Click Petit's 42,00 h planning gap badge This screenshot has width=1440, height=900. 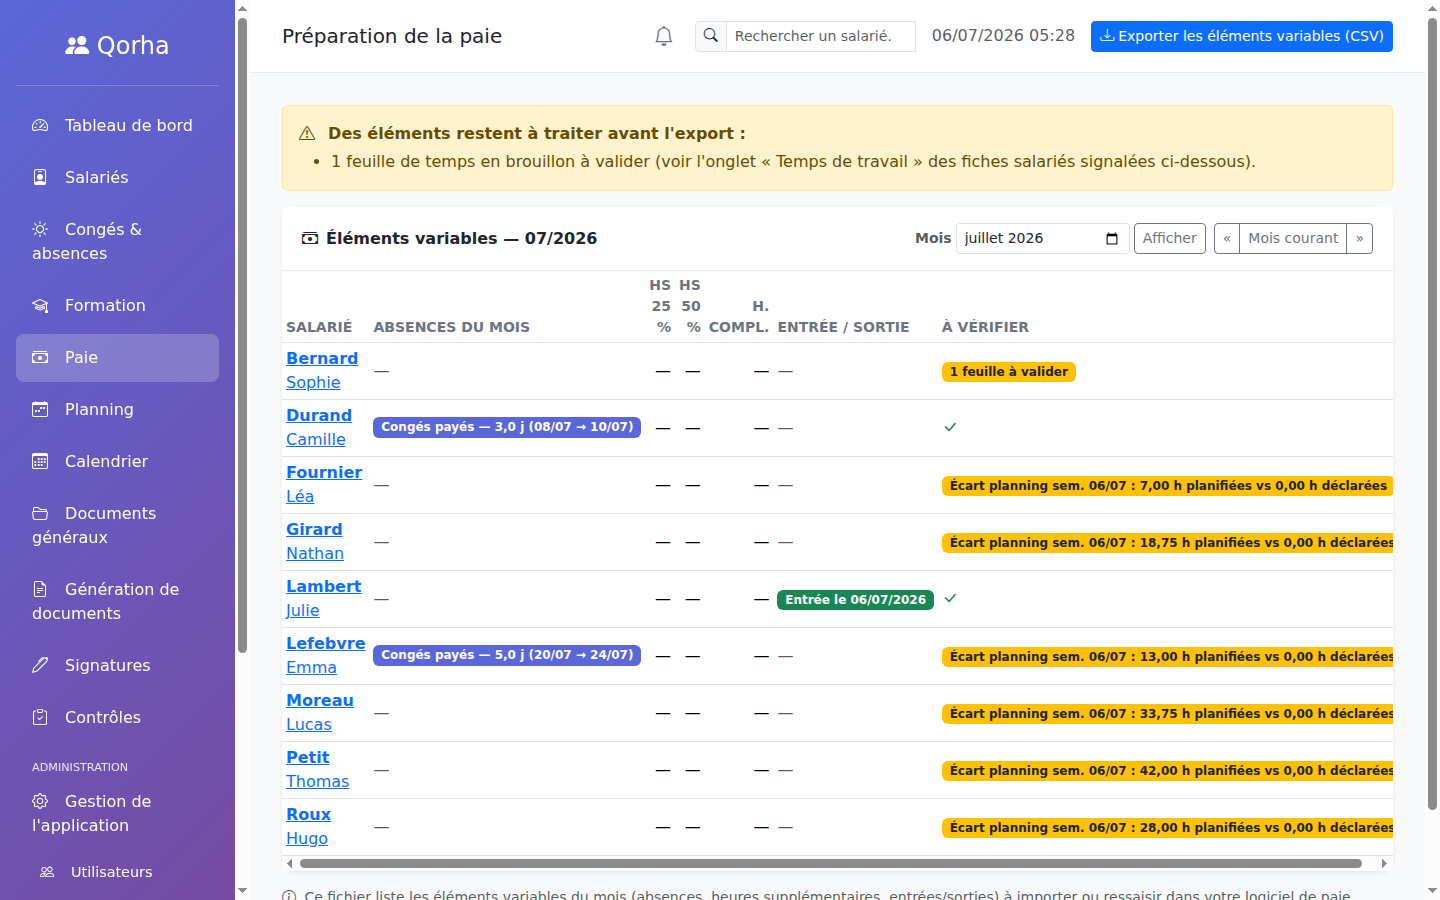pyautogui.click(x=1167, y=771)
